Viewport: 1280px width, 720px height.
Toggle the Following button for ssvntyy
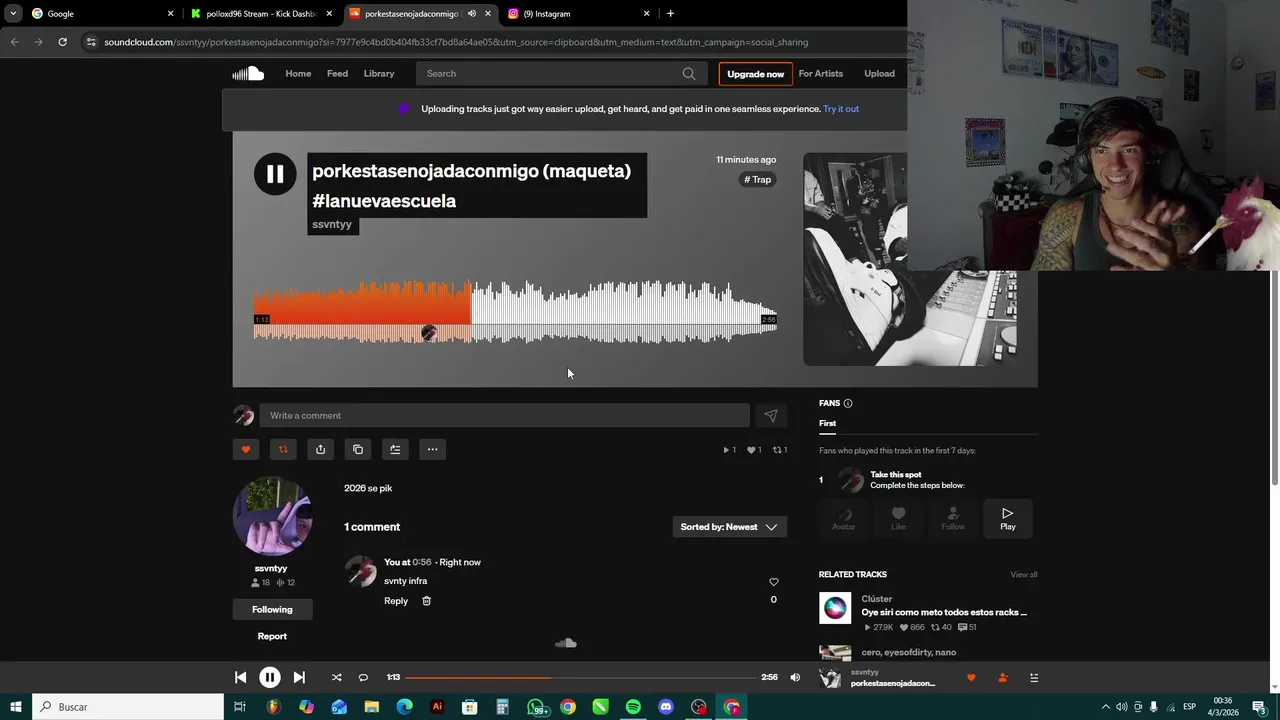(x=272, y=609)
